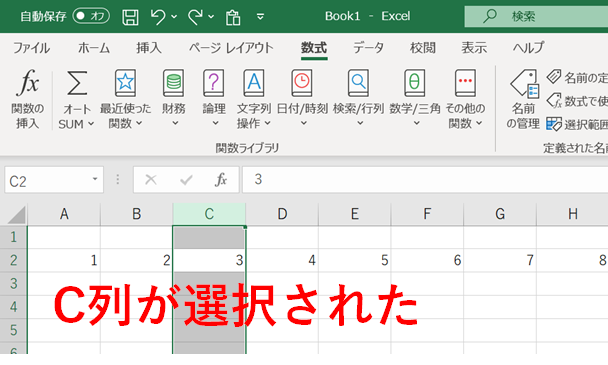The image size is (608, 365).
Task: Click cell D2 containing 4
Action: [x=282, y=260]
